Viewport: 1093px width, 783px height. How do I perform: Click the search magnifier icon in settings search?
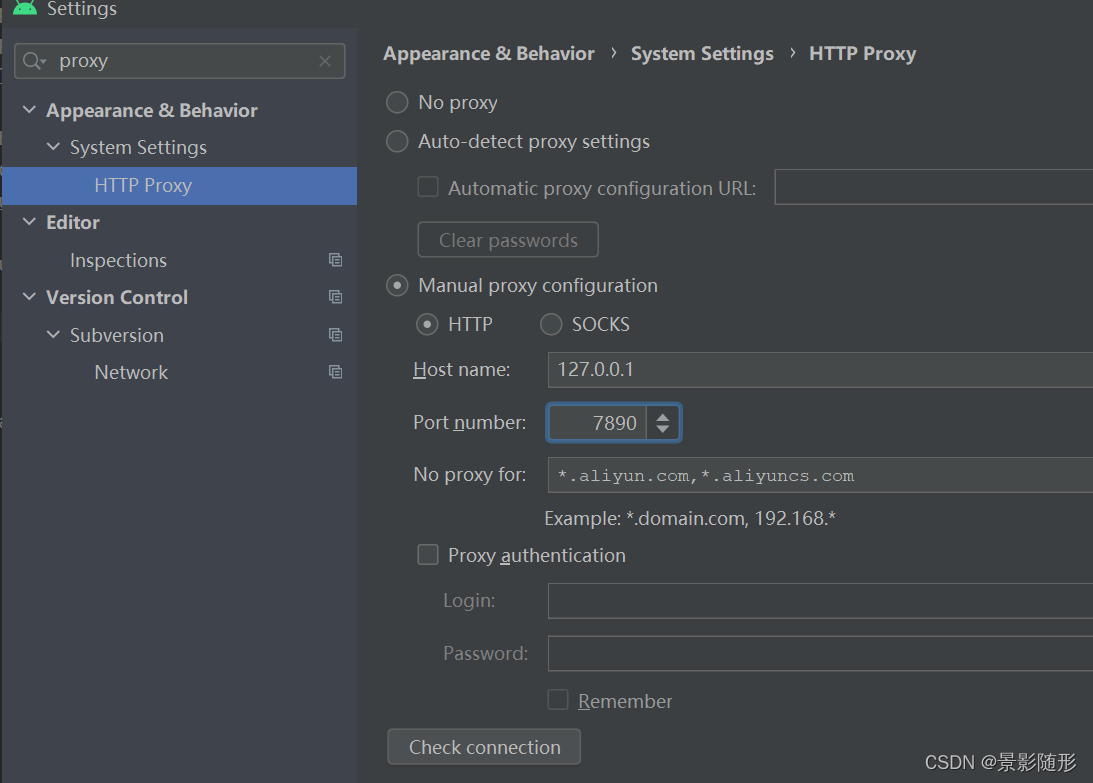33,61
